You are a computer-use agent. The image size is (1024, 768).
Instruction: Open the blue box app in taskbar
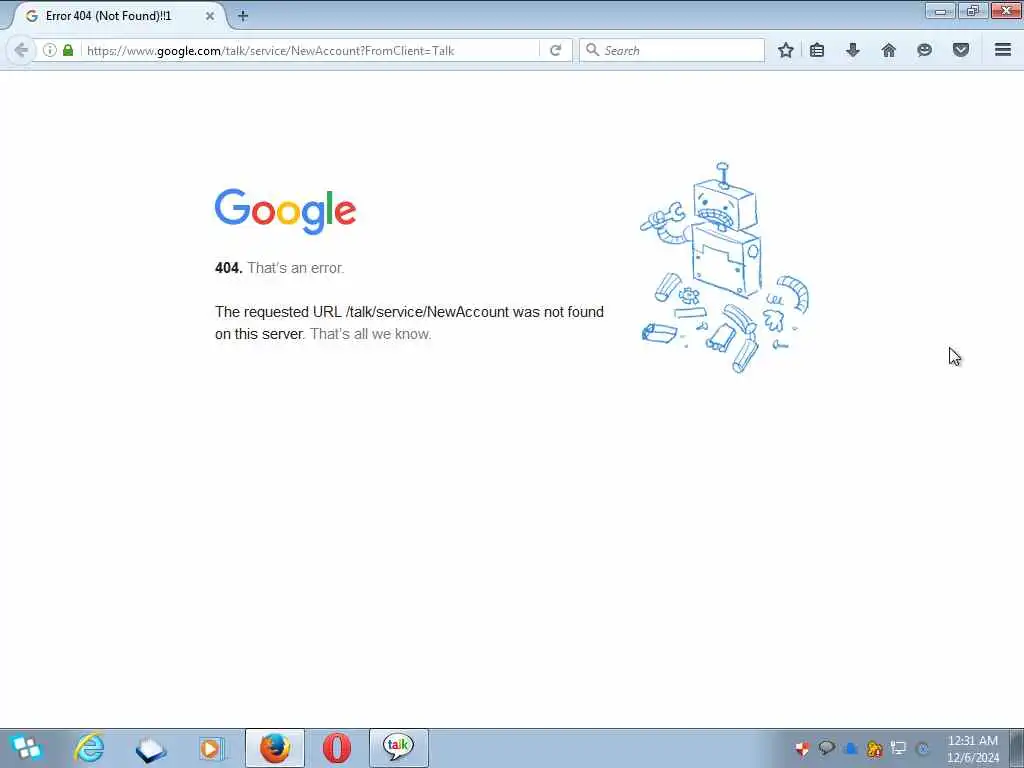tap(151, 749)
